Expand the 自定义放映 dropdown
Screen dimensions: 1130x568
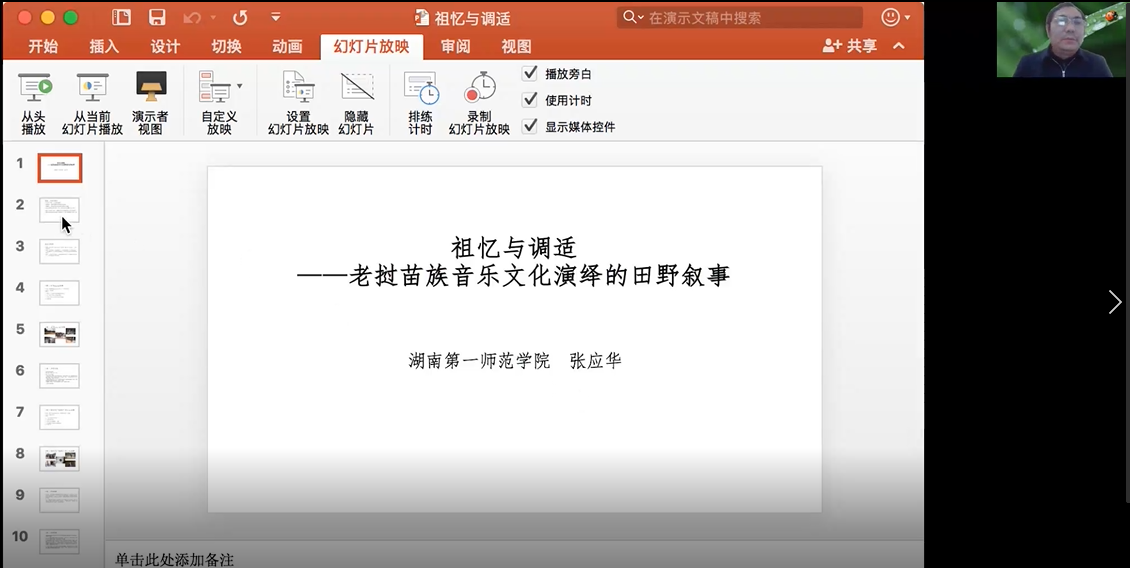(239, 87)
